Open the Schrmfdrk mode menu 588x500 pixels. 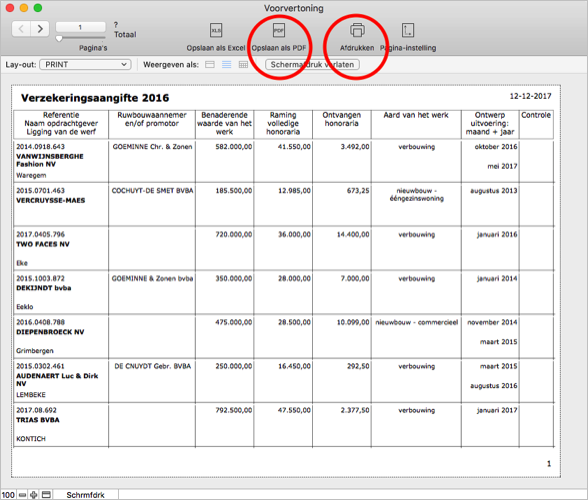tap(86, 495)
